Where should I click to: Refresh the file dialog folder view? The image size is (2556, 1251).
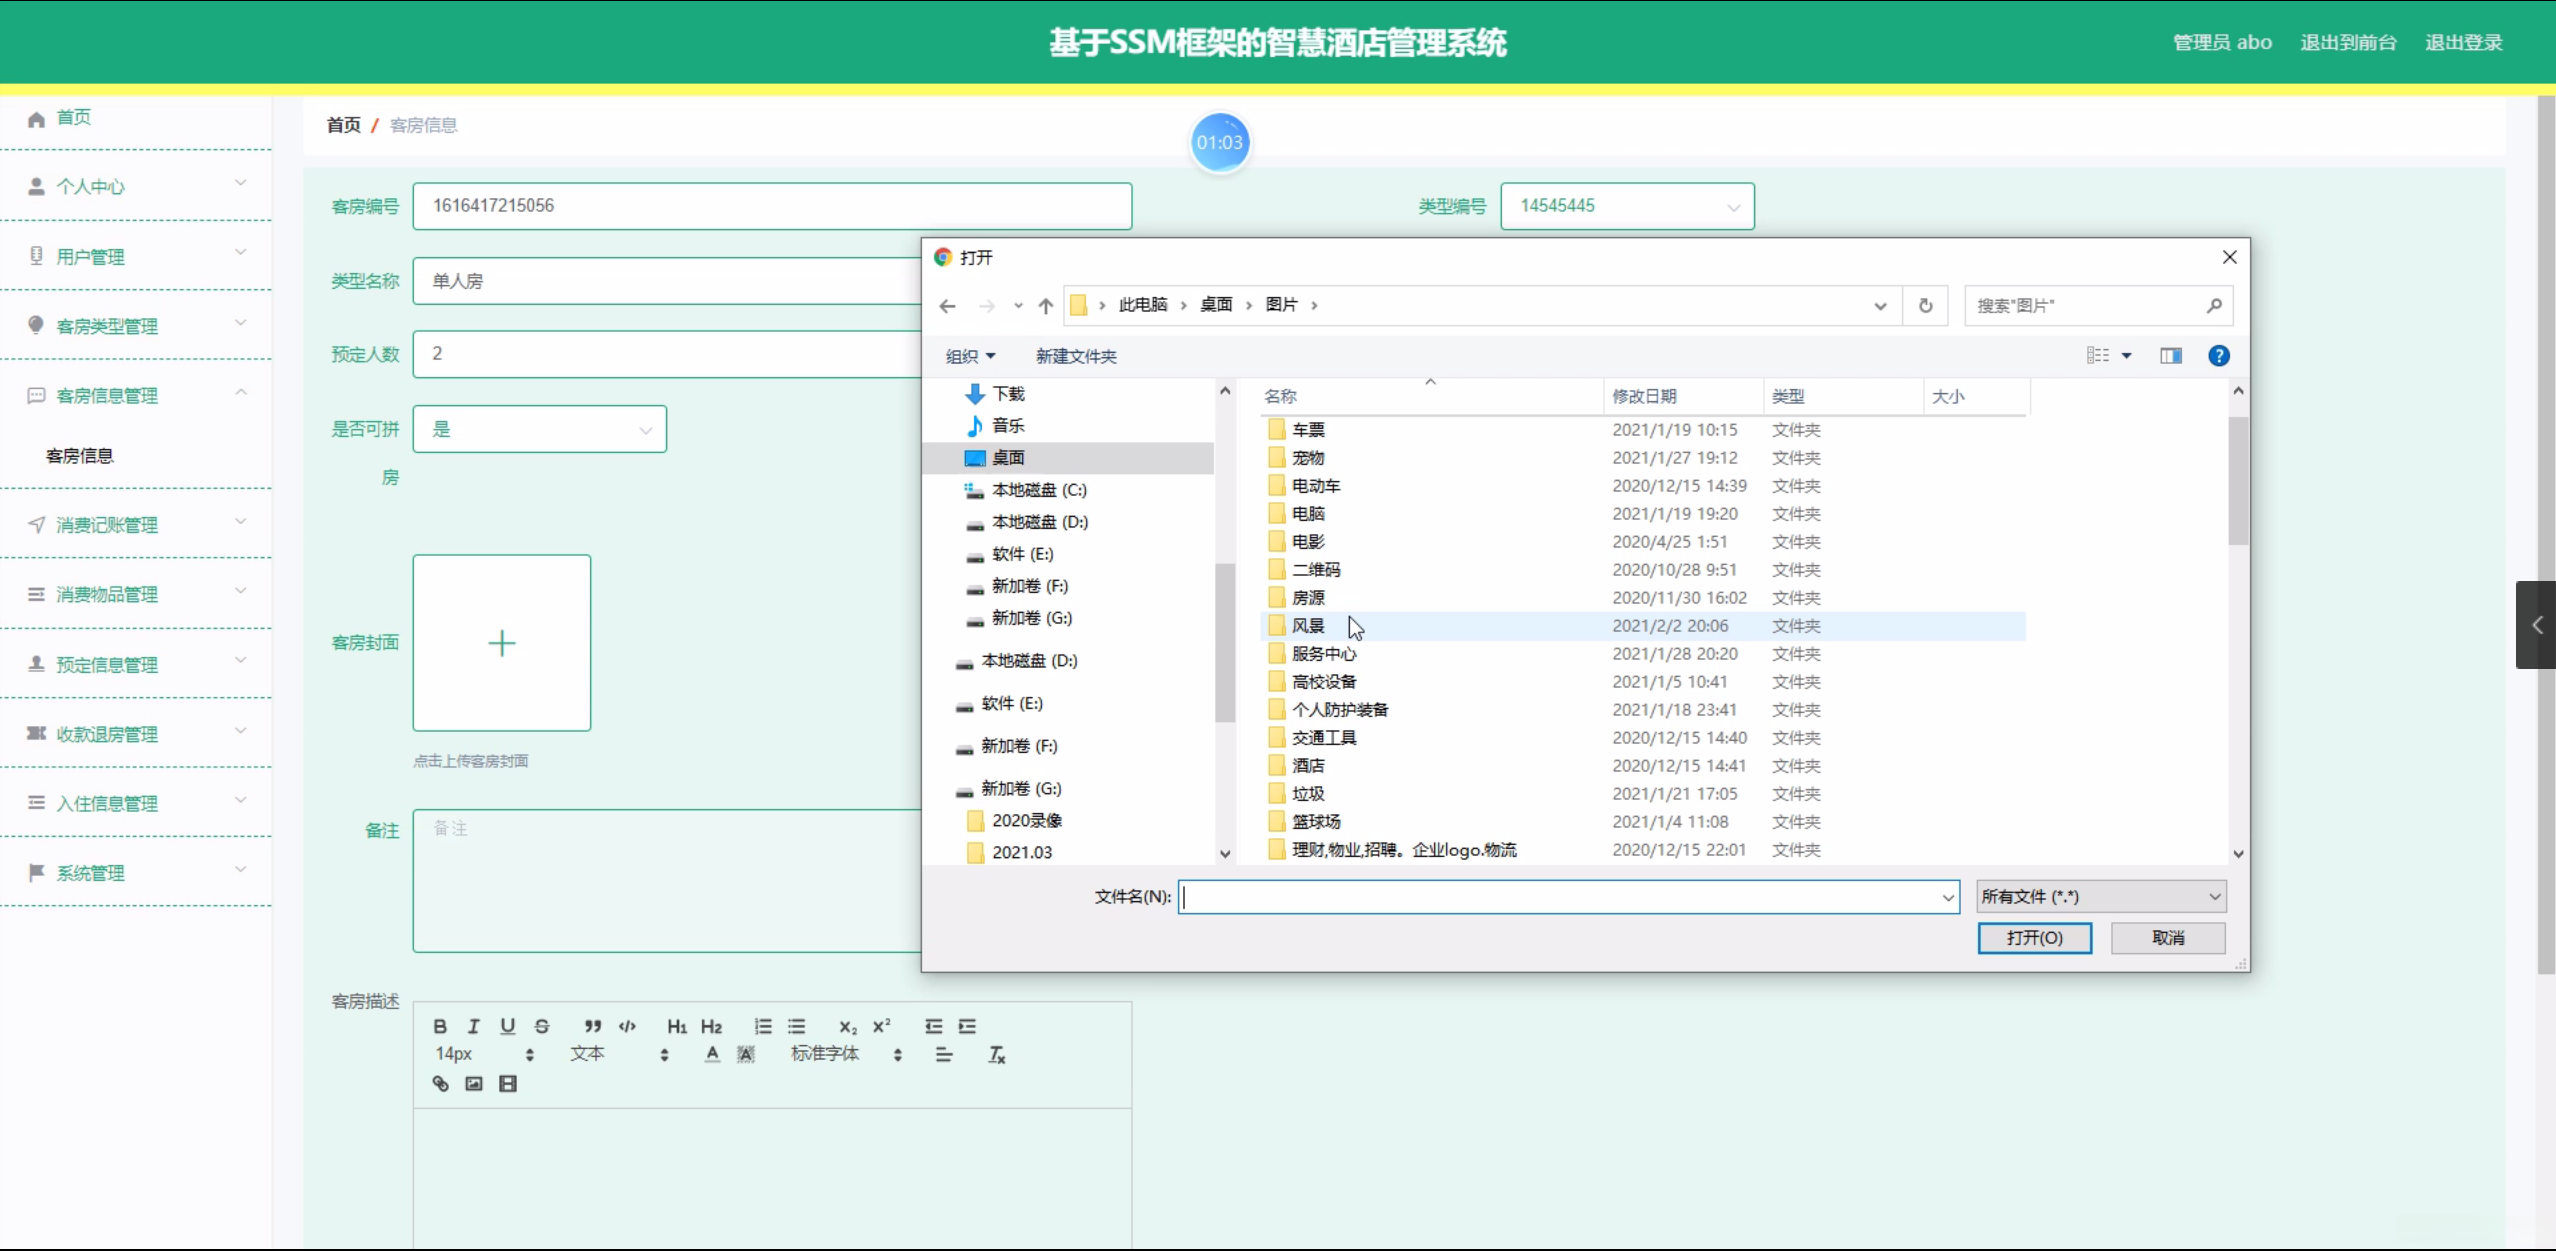(x=1925, y=306)
